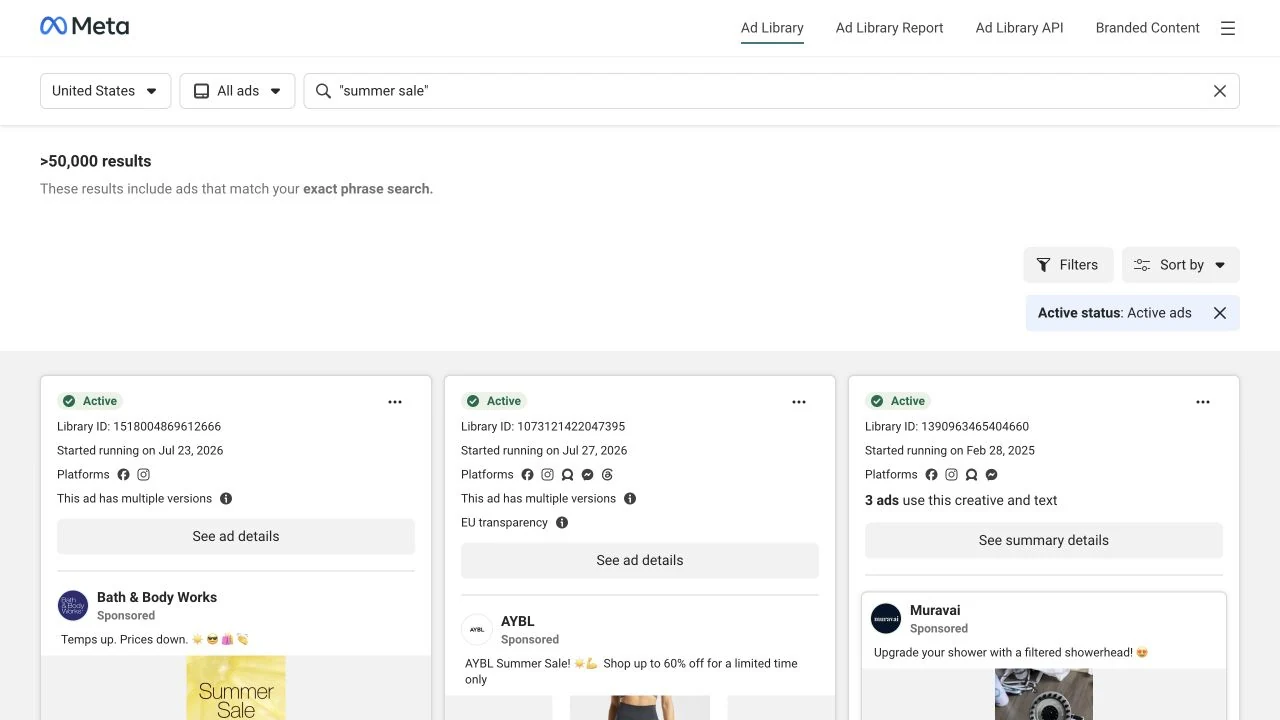Click "Started running on Feb 28, 2025" text
The height and width of the screenshot is (720, 1280).
point(950,451)
